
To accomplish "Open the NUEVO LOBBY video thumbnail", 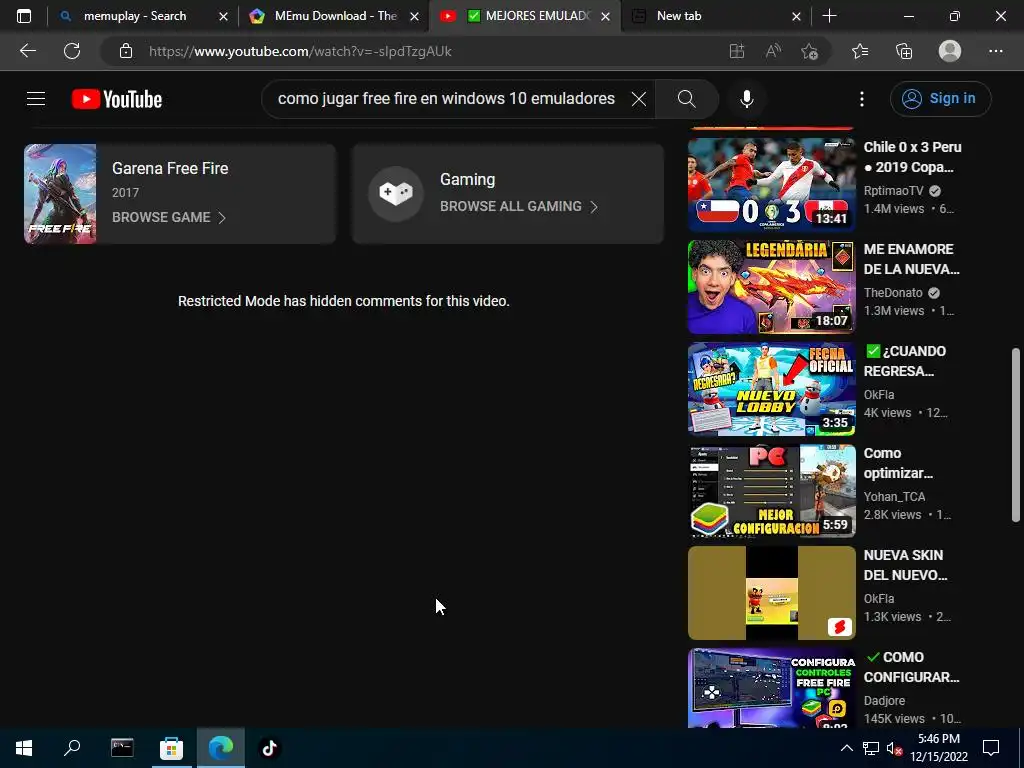I will (771, 389).
